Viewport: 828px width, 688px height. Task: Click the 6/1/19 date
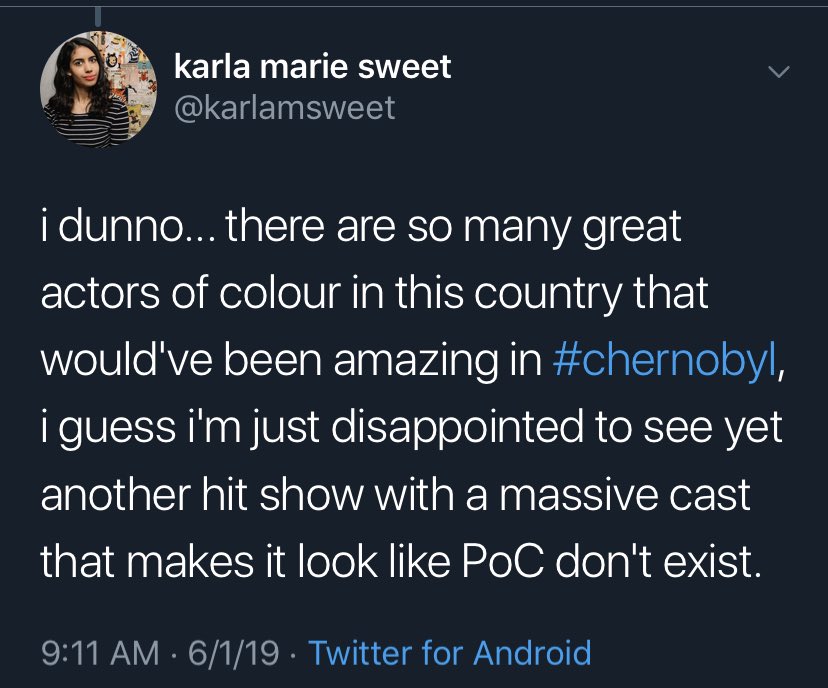click(x=233, y=653)
